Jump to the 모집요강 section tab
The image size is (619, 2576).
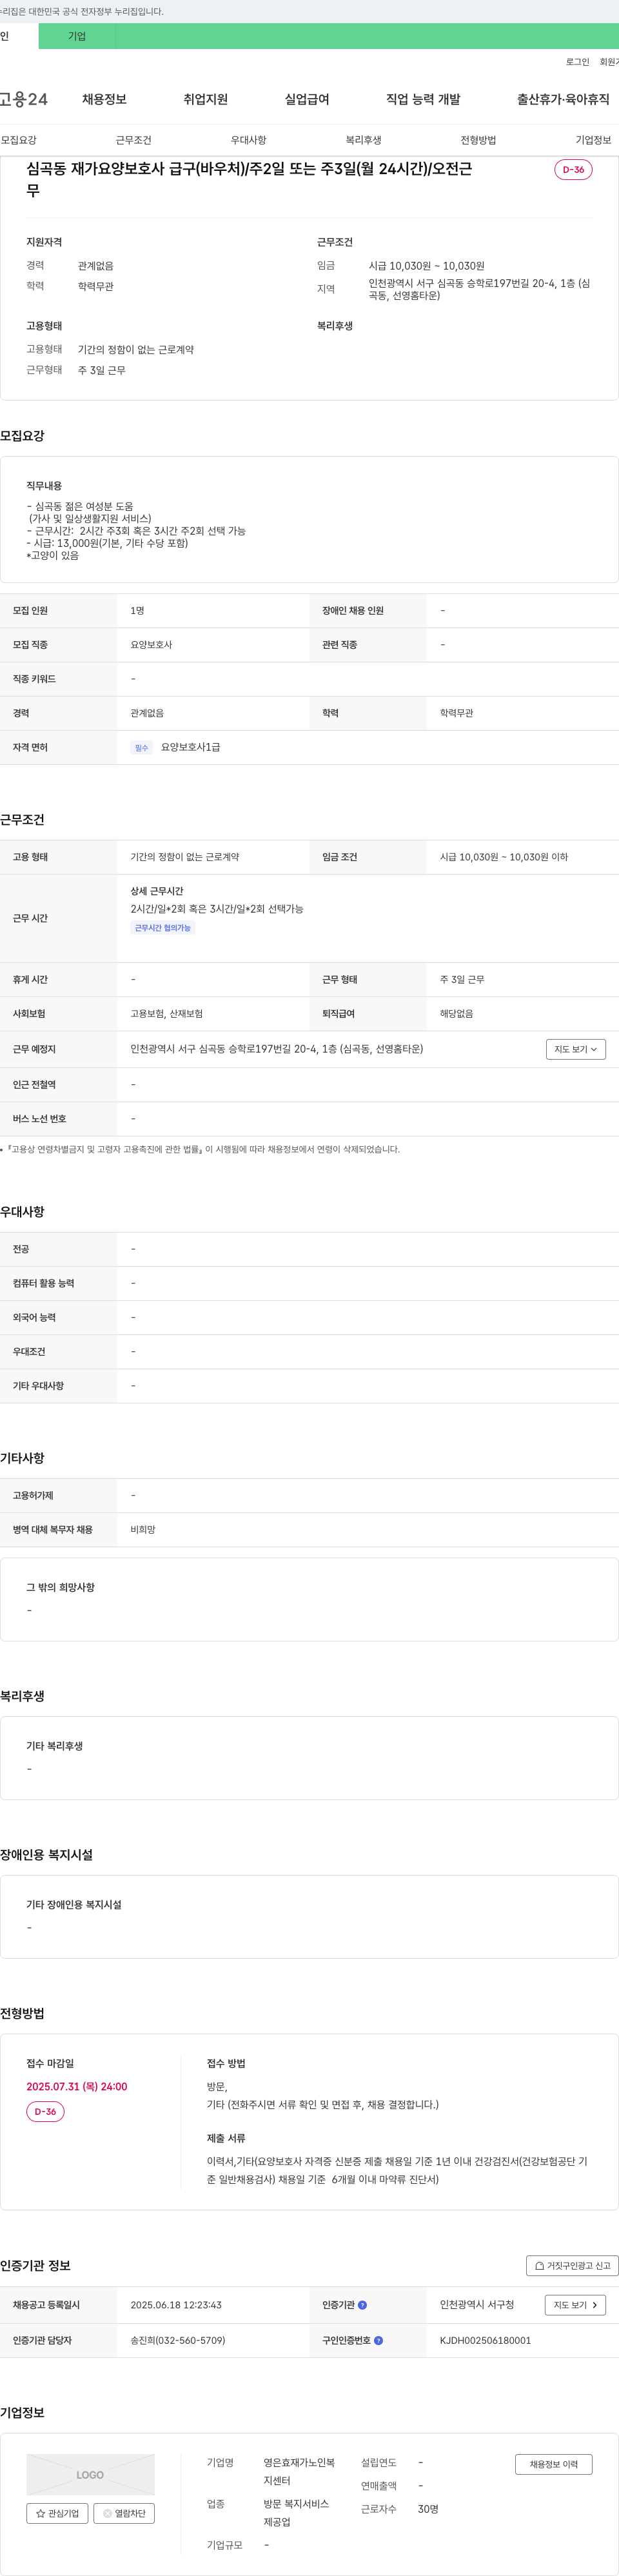click(19, 140)
